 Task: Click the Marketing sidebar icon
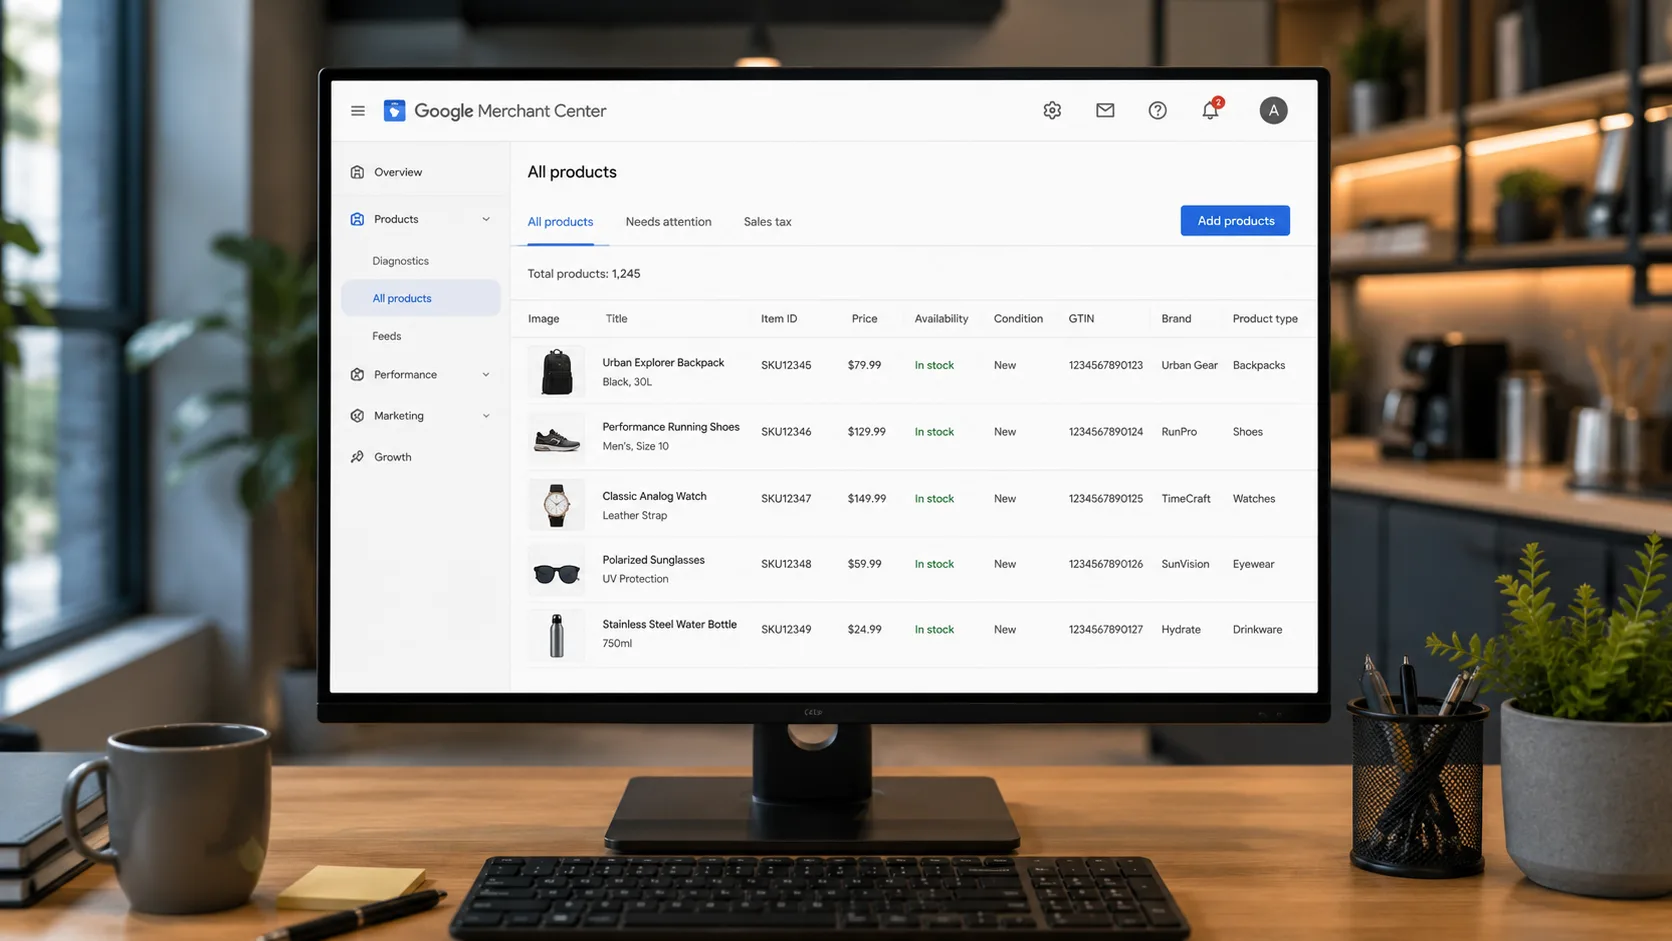tap(357, 416)
